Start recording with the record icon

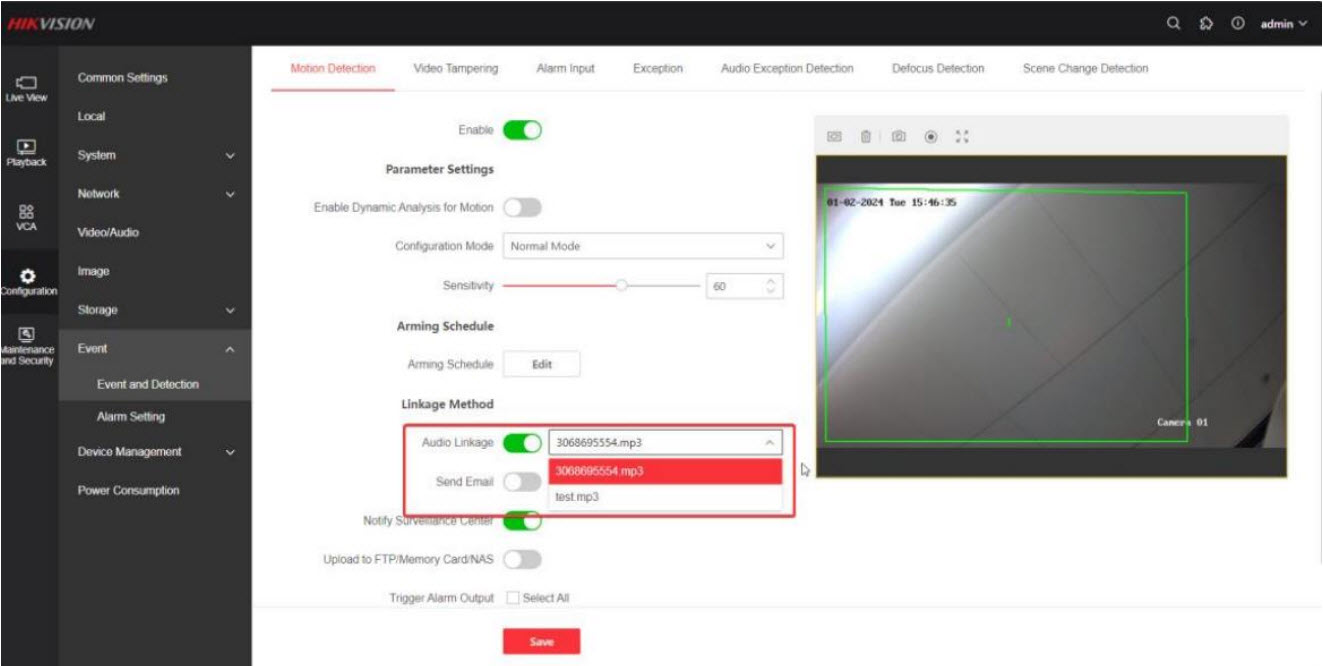pos(931,136)
